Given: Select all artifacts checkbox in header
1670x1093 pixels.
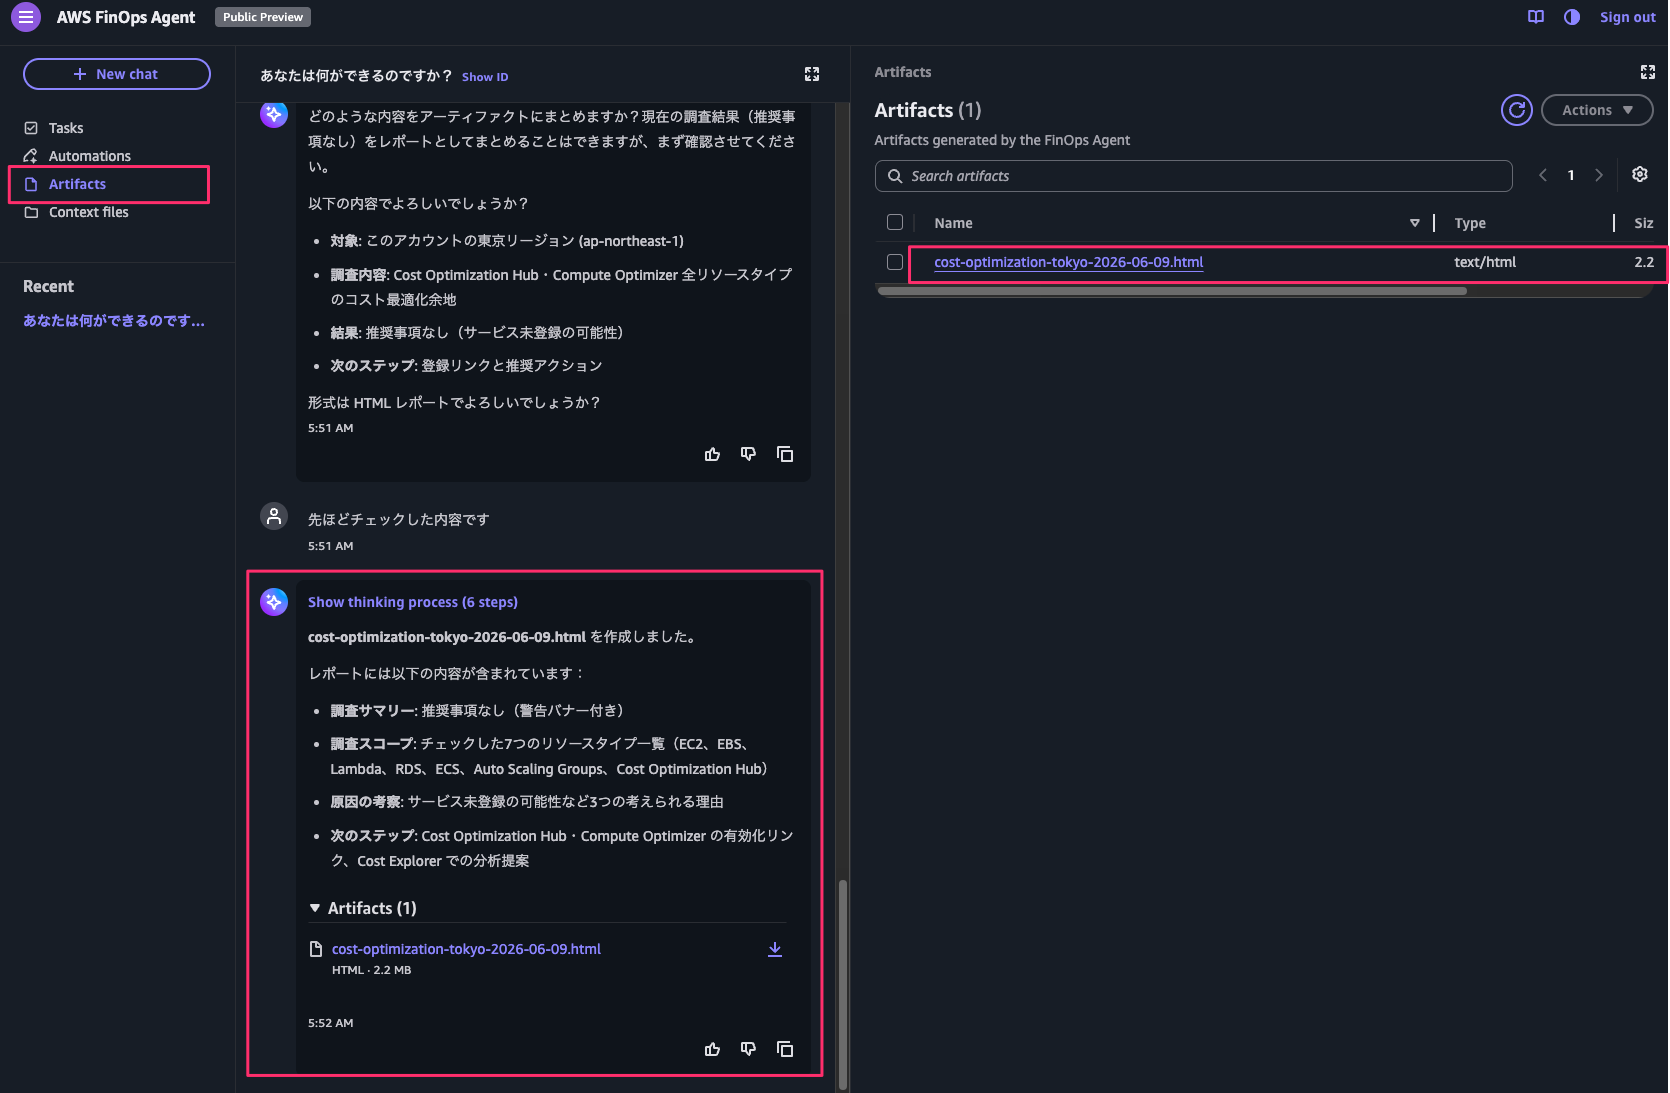Looking at the screenshot, I should (x=895, y=222).
